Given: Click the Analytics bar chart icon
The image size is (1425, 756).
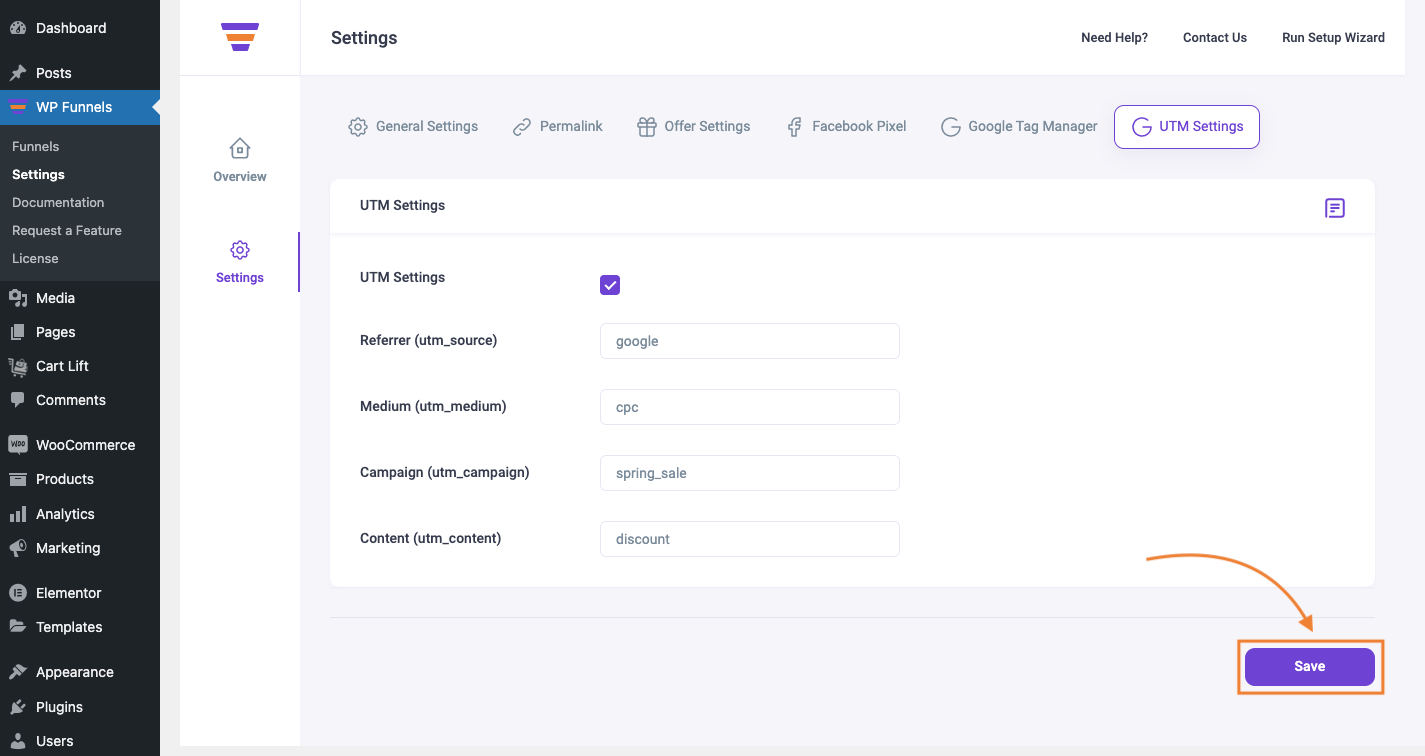Looking at the screenshot, I should point(18,514).
